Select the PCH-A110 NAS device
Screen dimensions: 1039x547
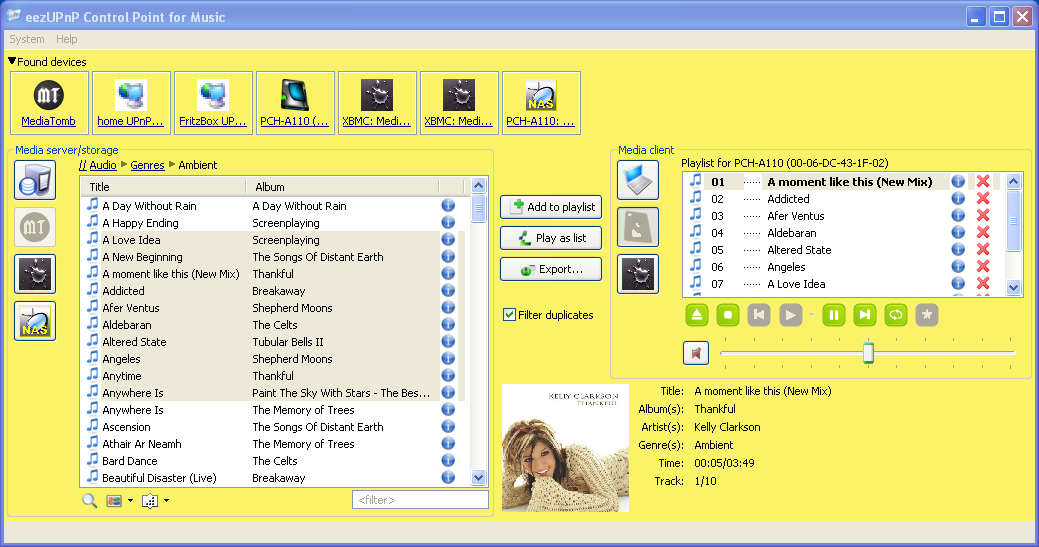(541, 103)
